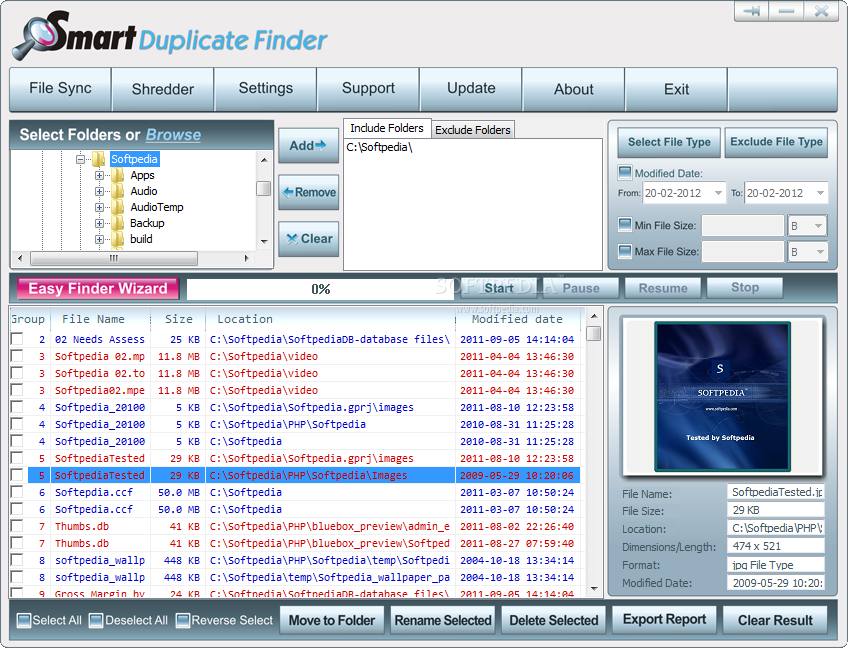Tick the checkbox for Softpedia02.mpe row

(x=17, y=390)
